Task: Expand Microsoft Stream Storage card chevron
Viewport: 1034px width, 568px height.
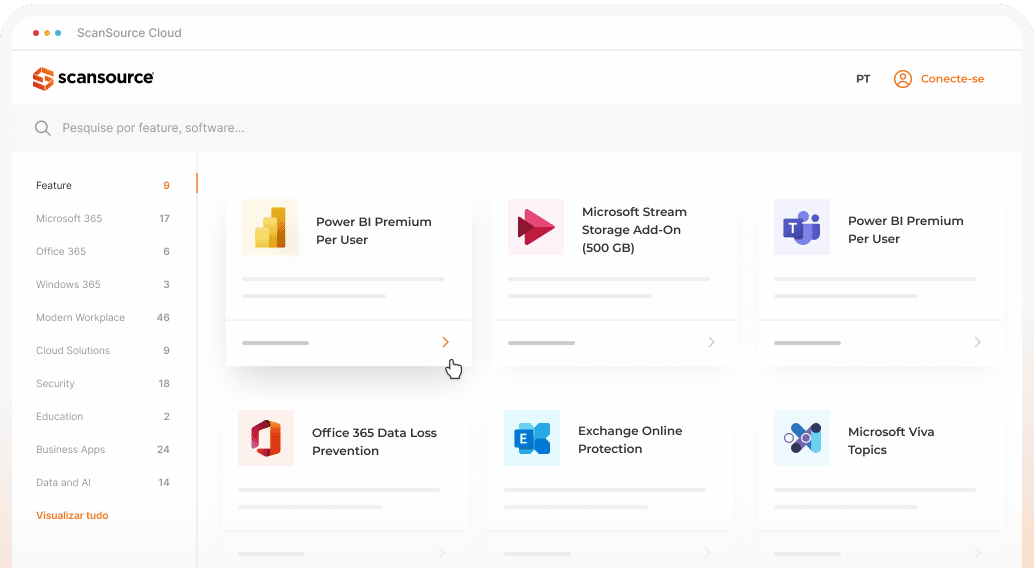Action: click(711, 342)
